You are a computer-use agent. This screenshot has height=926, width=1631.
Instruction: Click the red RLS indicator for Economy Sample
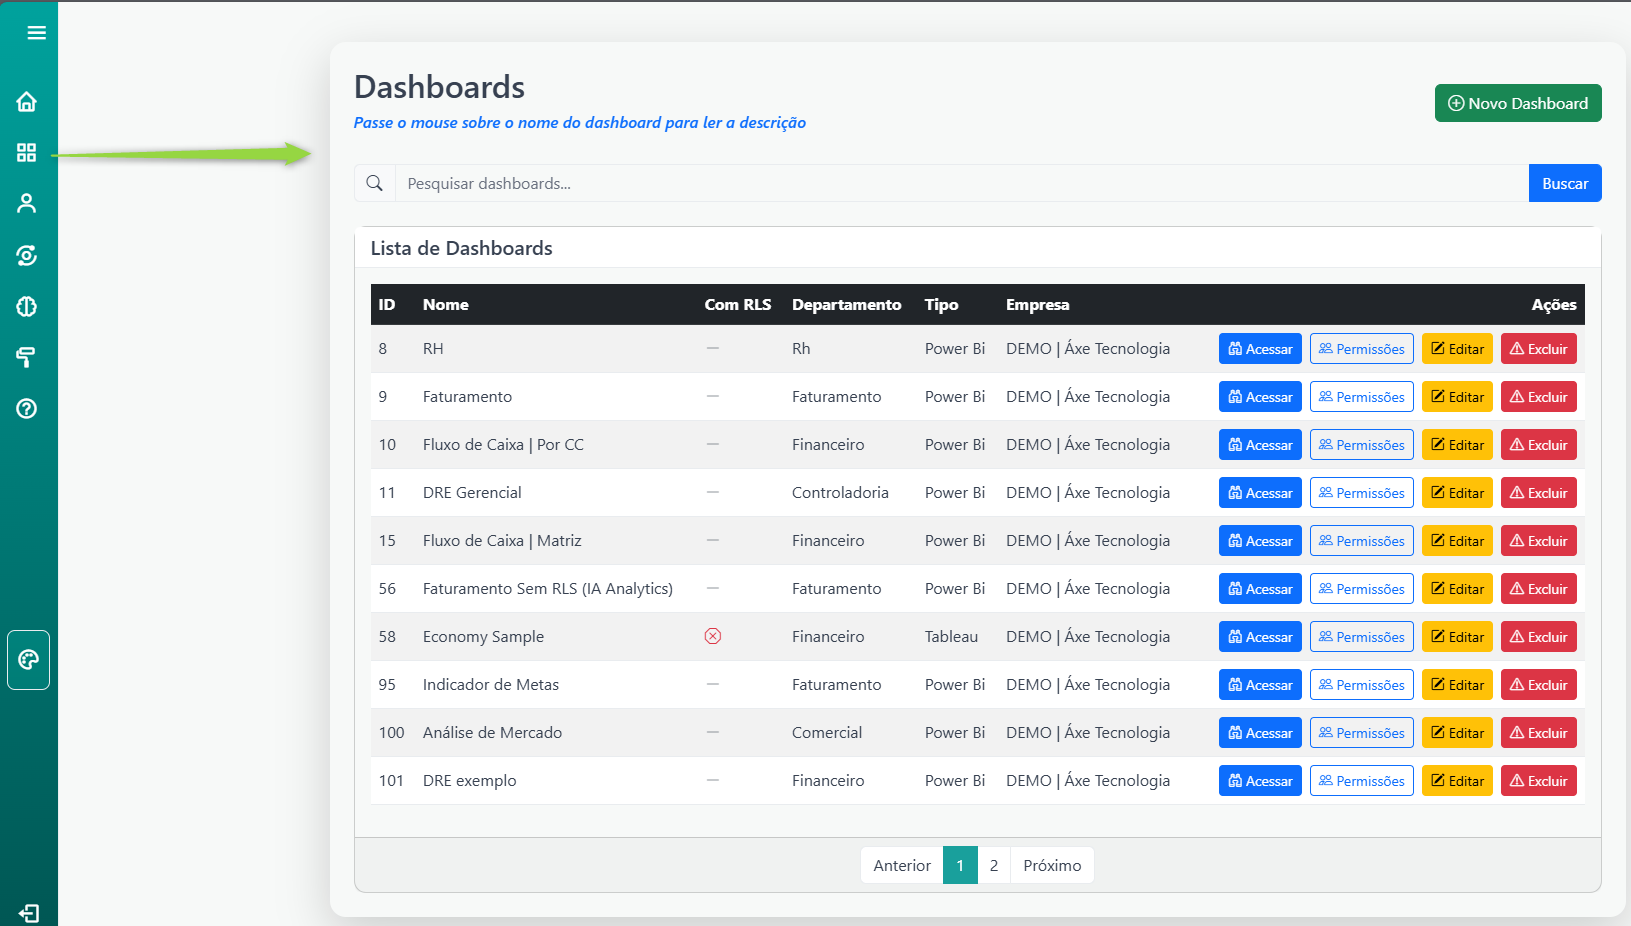(x=712, y=636)
